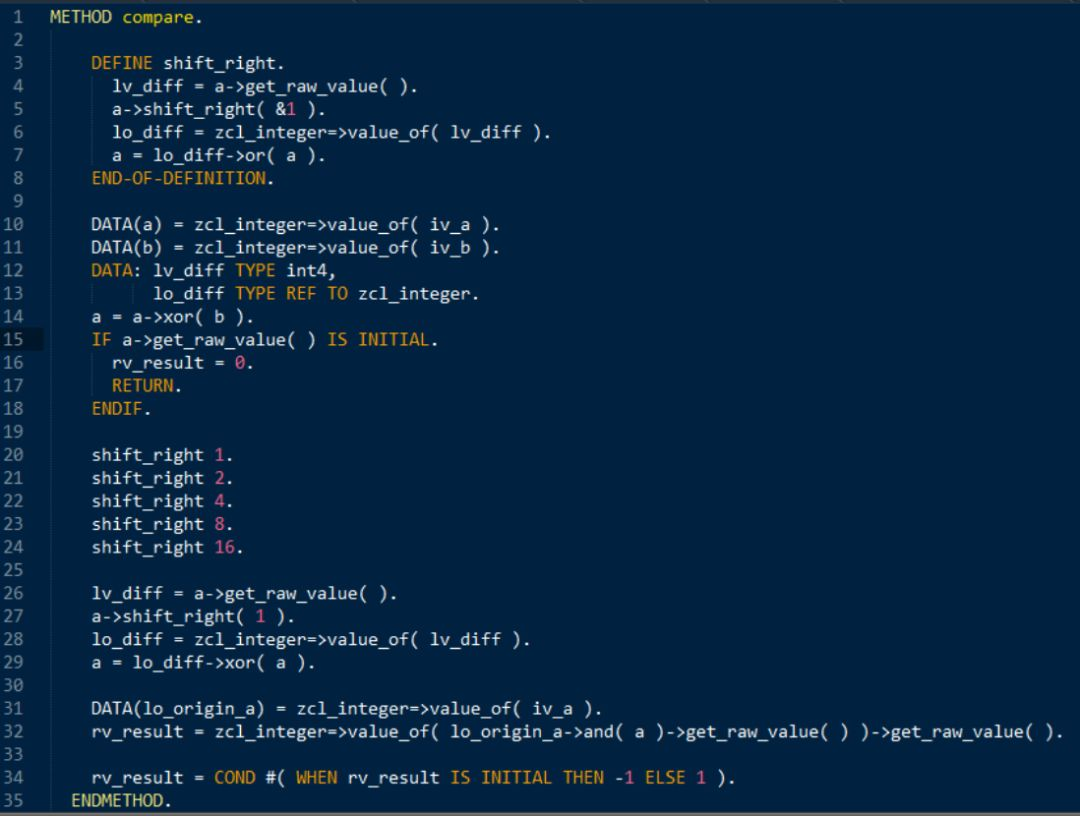Screen dimensions: 1080x816
Task: Click the DEFINE keyword on line 3
Action: (122, 63)
